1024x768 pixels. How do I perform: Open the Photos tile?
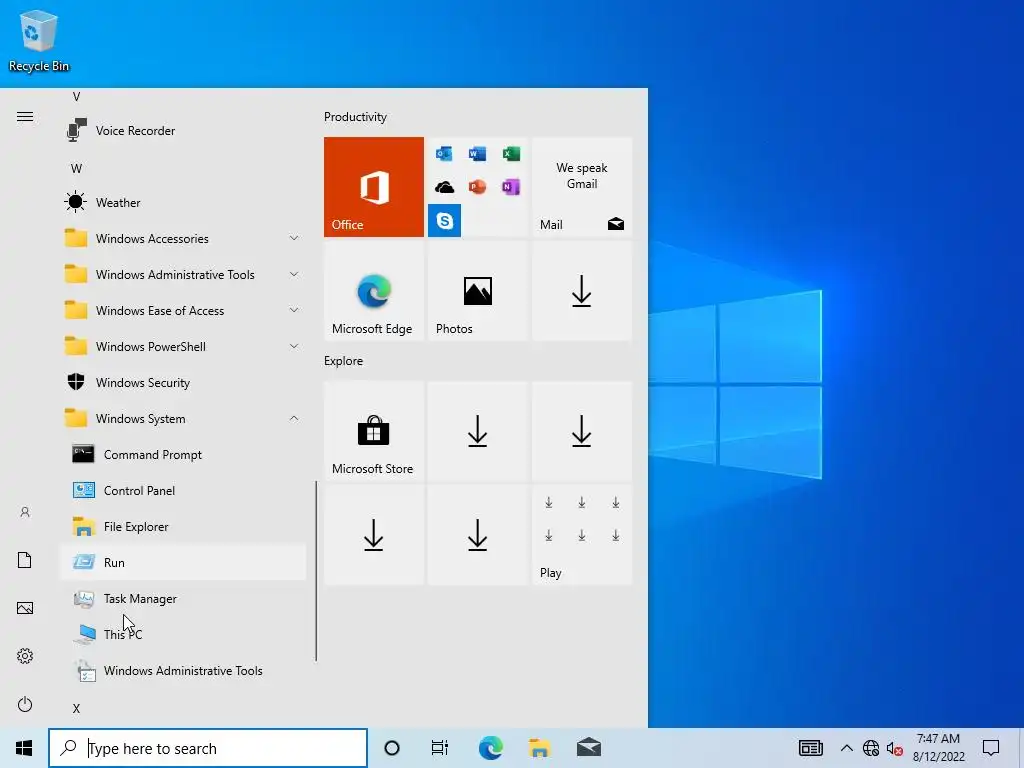pyautogui.click(x=477, y=291)
